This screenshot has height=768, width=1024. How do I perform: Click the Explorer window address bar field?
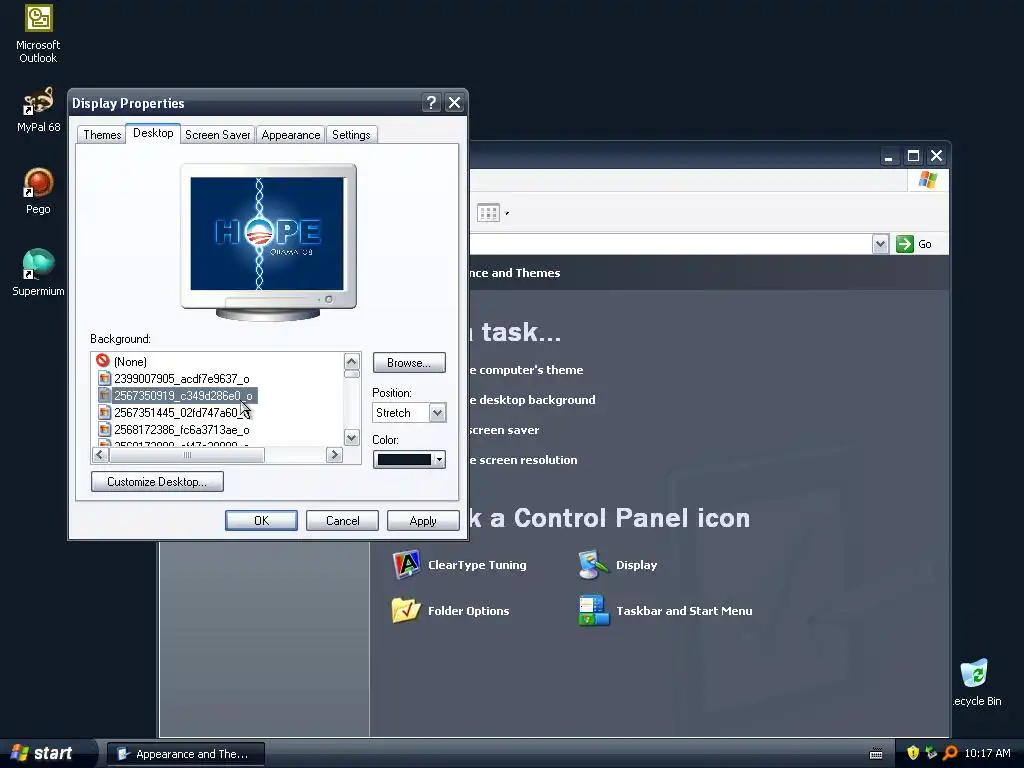click(x=670, y=244)
